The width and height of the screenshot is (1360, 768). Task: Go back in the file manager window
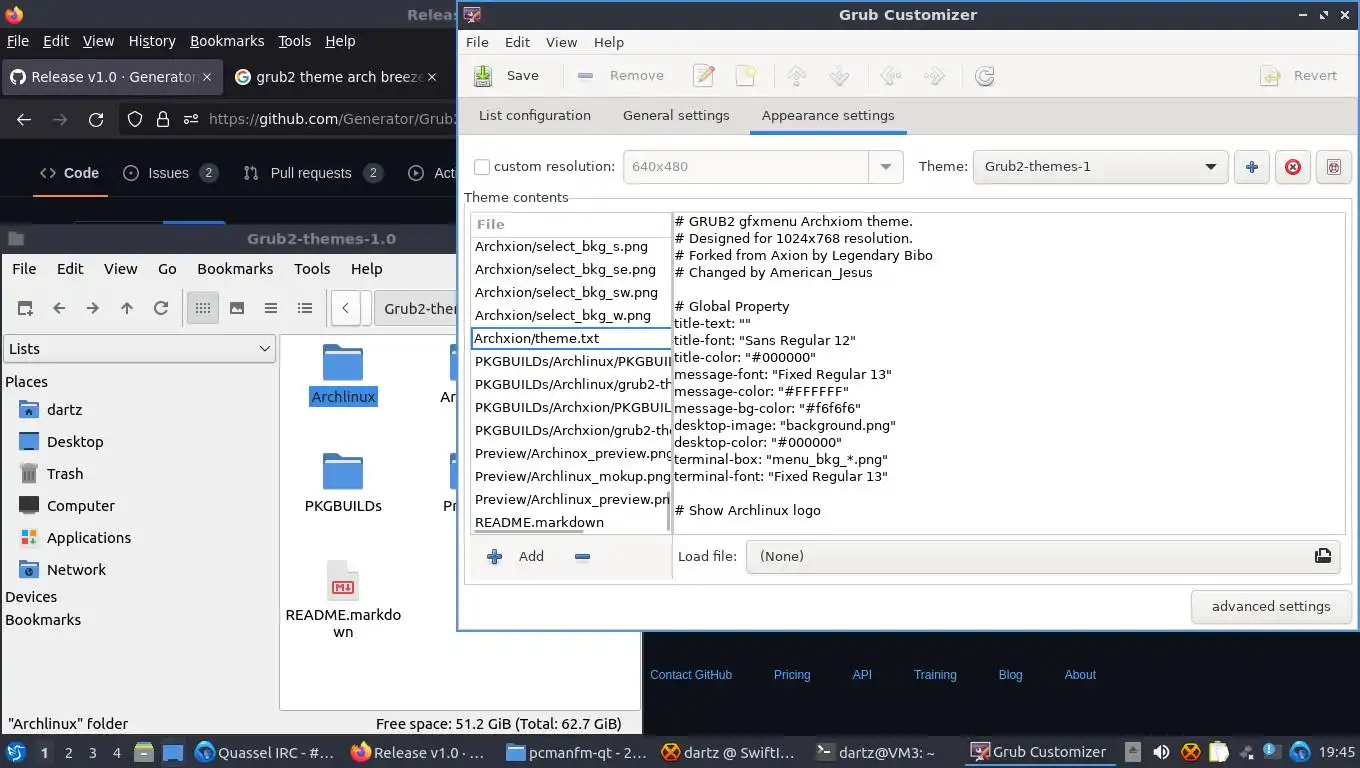click(x=59, y=308)
